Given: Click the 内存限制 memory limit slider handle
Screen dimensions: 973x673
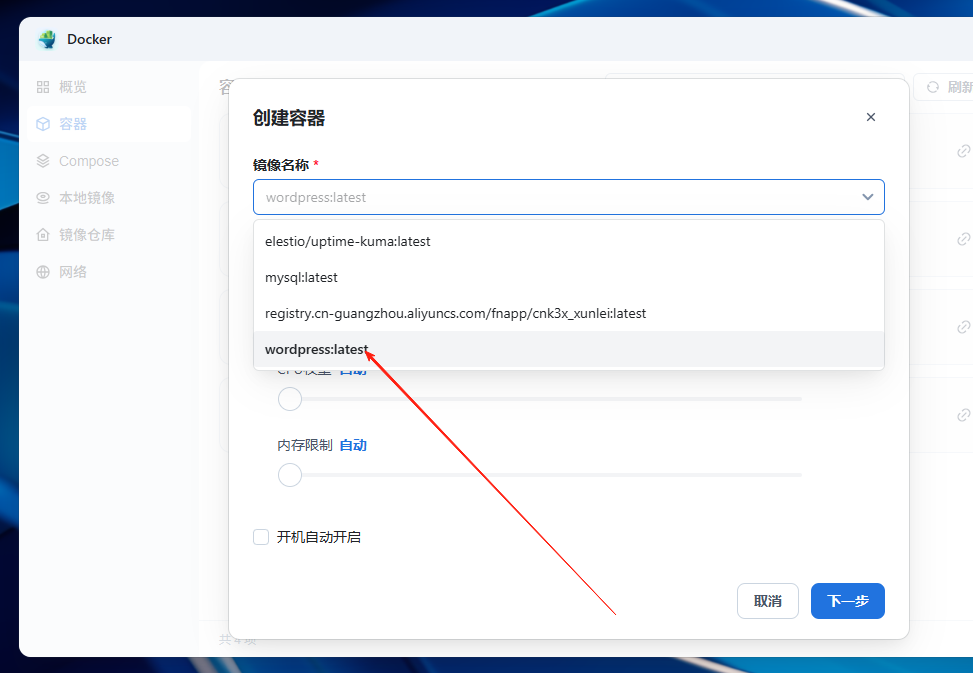Looking at the screenshot, I should [x=290, y=475].
